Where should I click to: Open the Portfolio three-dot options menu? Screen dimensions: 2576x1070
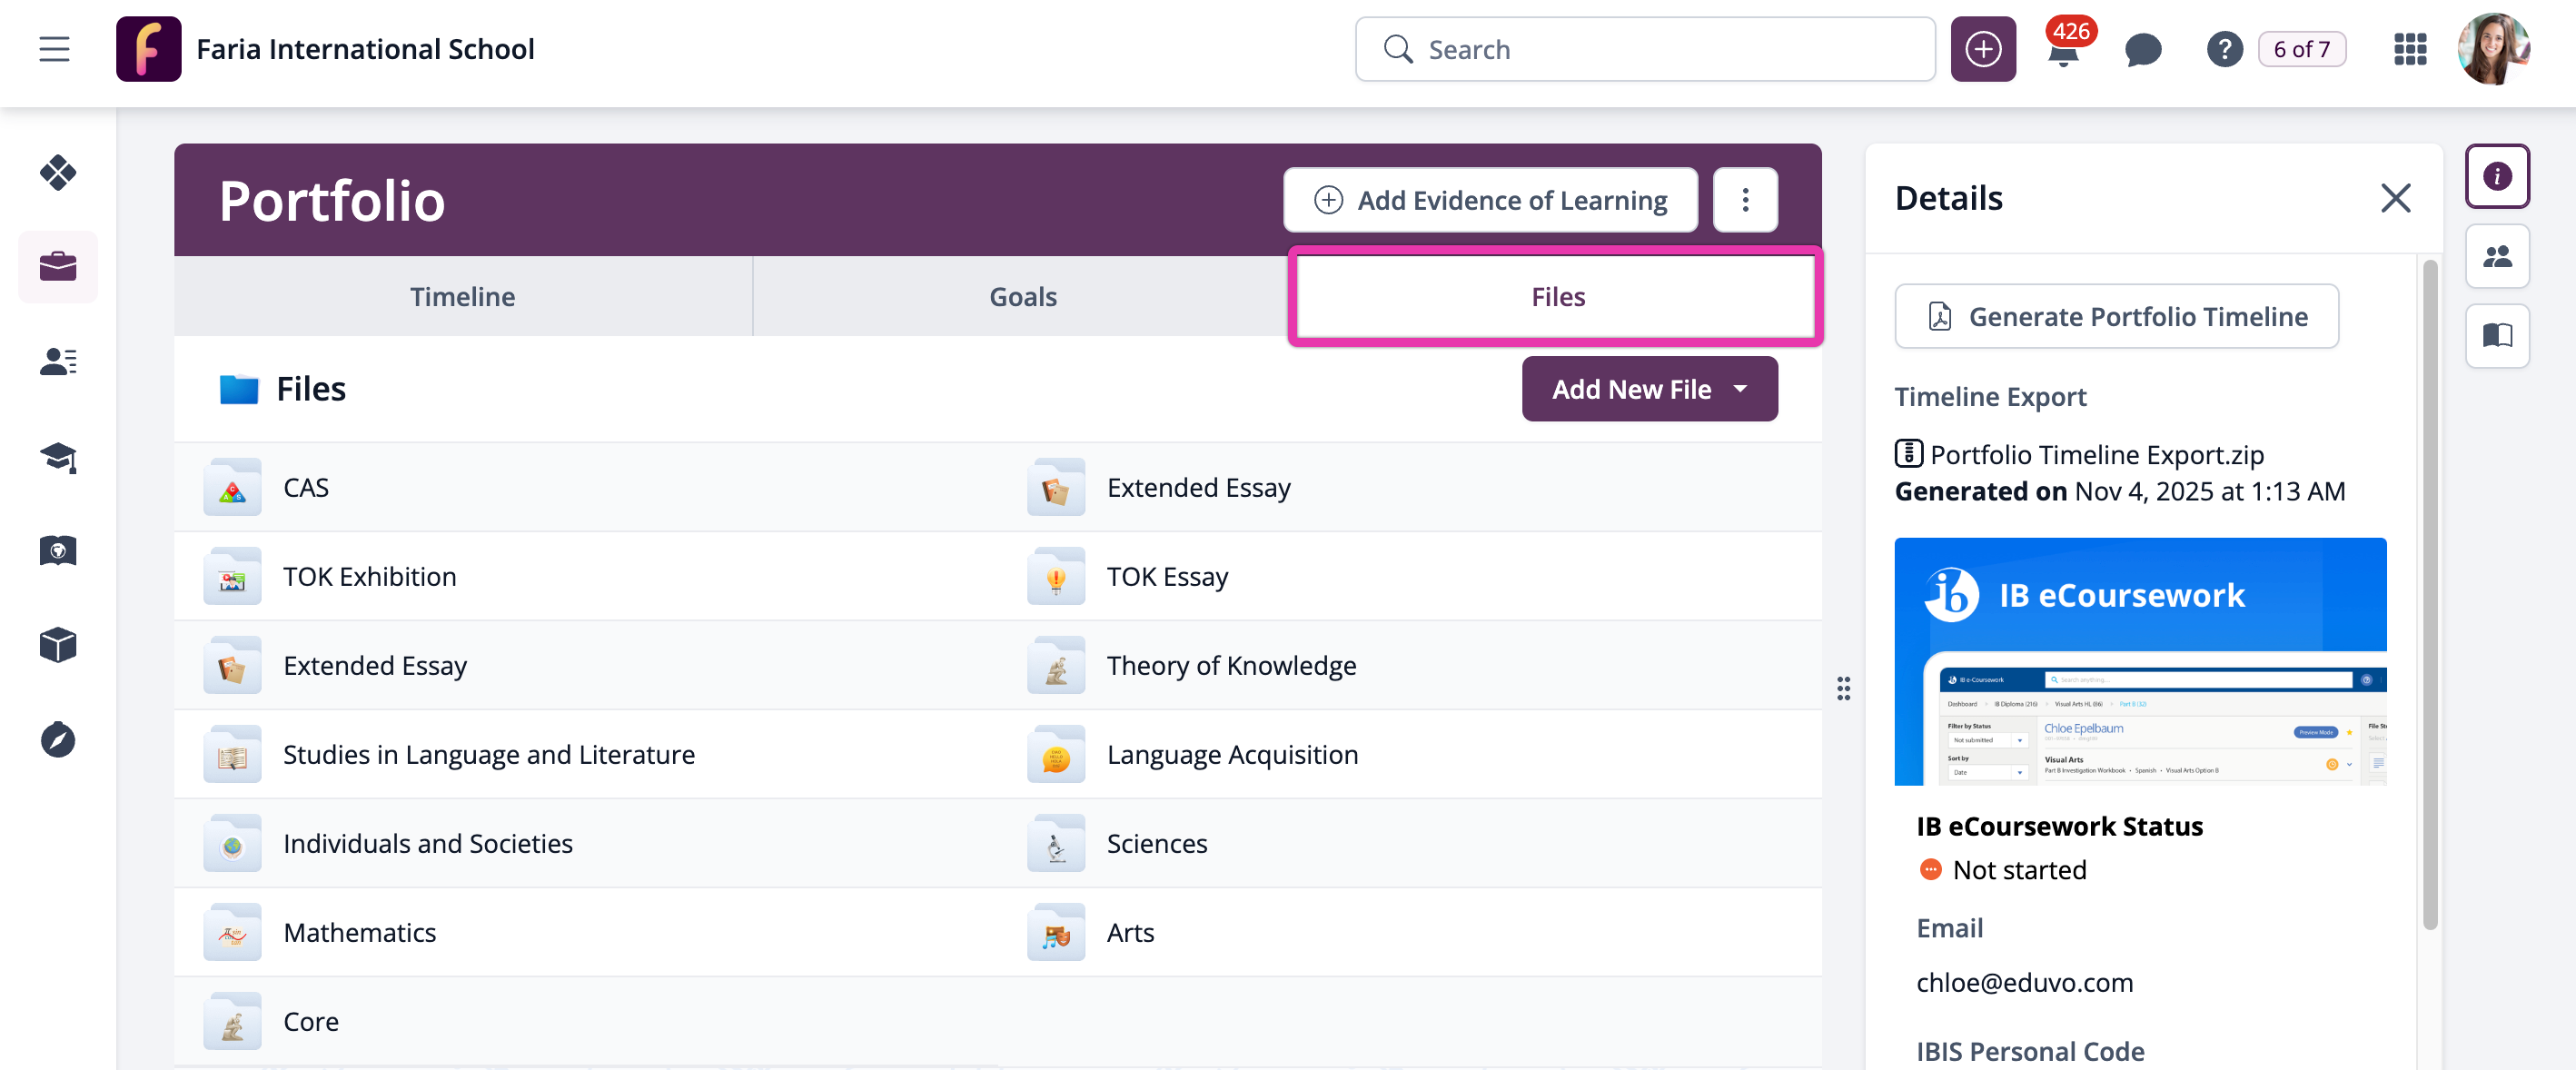[x=1744, y=200]
